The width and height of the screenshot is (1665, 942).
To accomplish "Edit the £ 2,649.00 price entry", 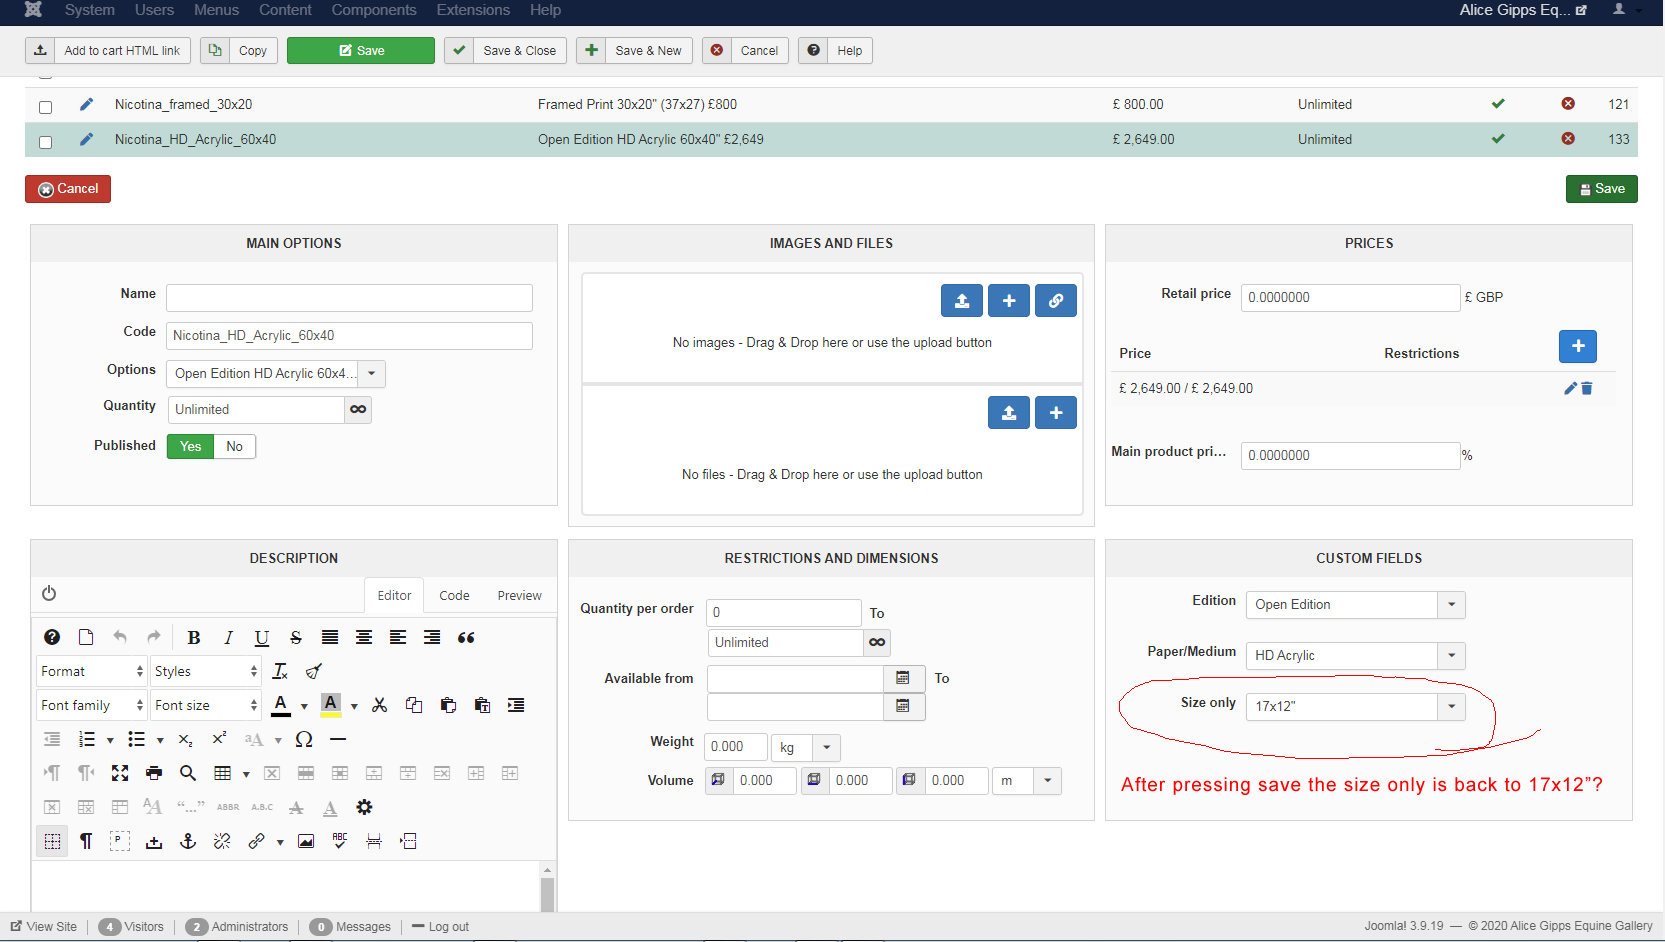I will click(x=1570, y=388).
